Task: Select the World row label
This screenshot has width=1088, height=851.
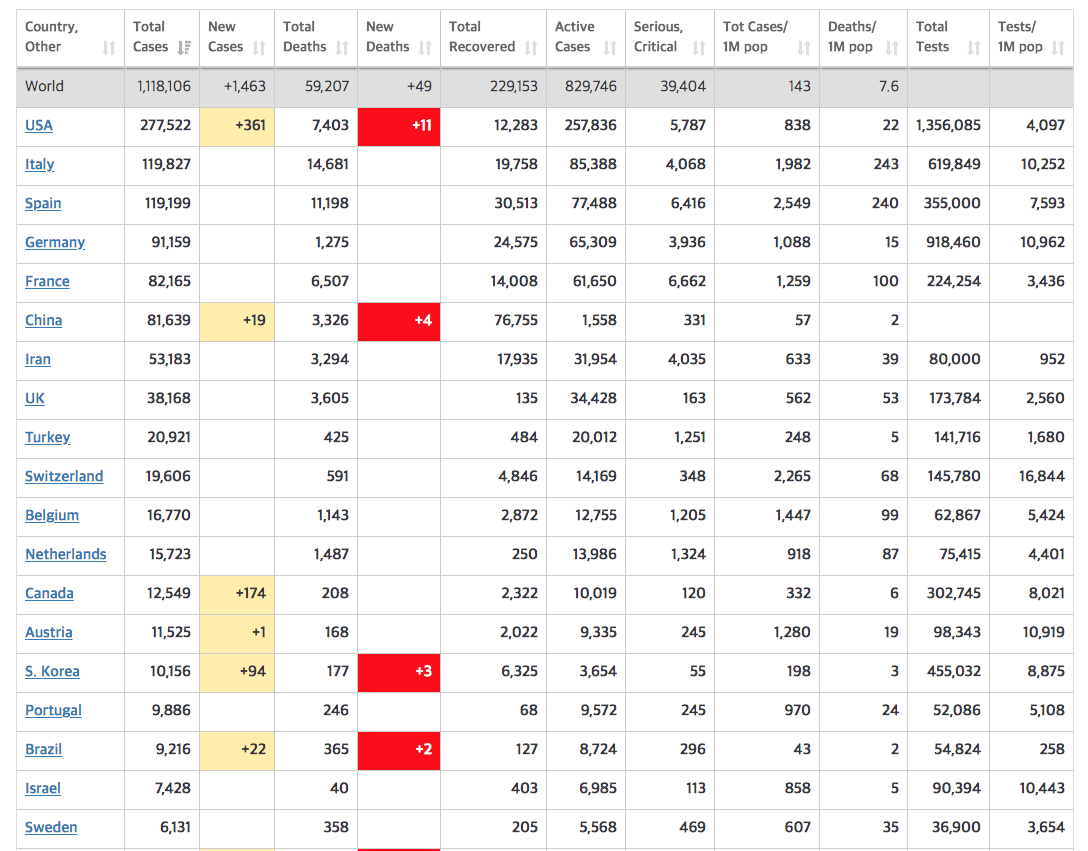Action: pyautogui.click(x=44, y=86)
